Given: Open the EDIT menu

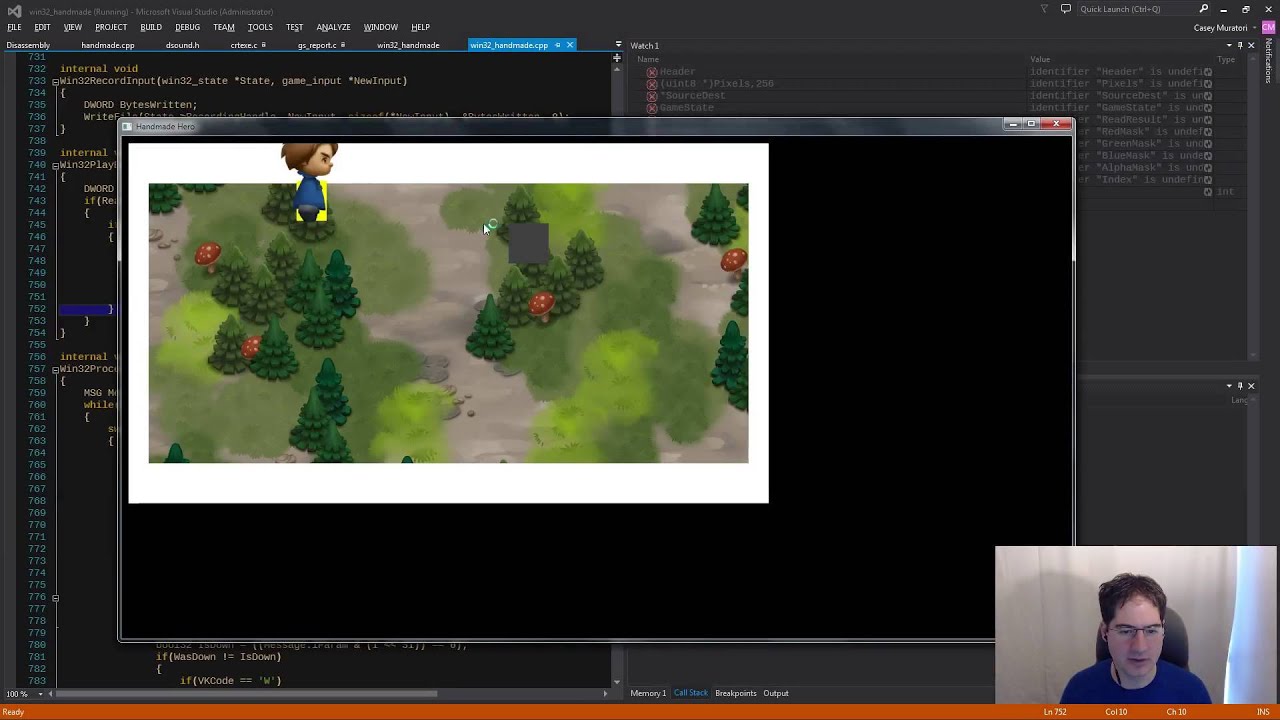Looking at the screenshot, I should tap(42, 27).
